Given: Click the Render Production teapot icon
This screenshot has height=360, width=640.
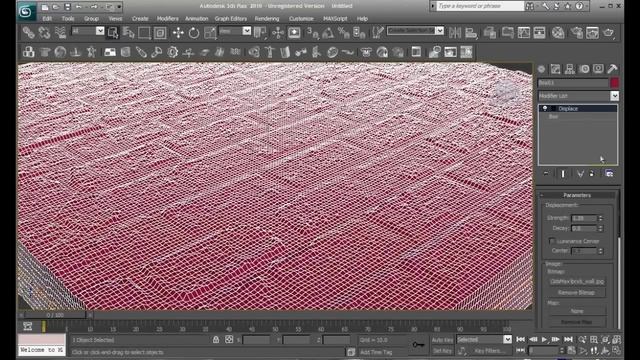Looking at the screenshot, I should pyautogui.click(x=609, y=33).
